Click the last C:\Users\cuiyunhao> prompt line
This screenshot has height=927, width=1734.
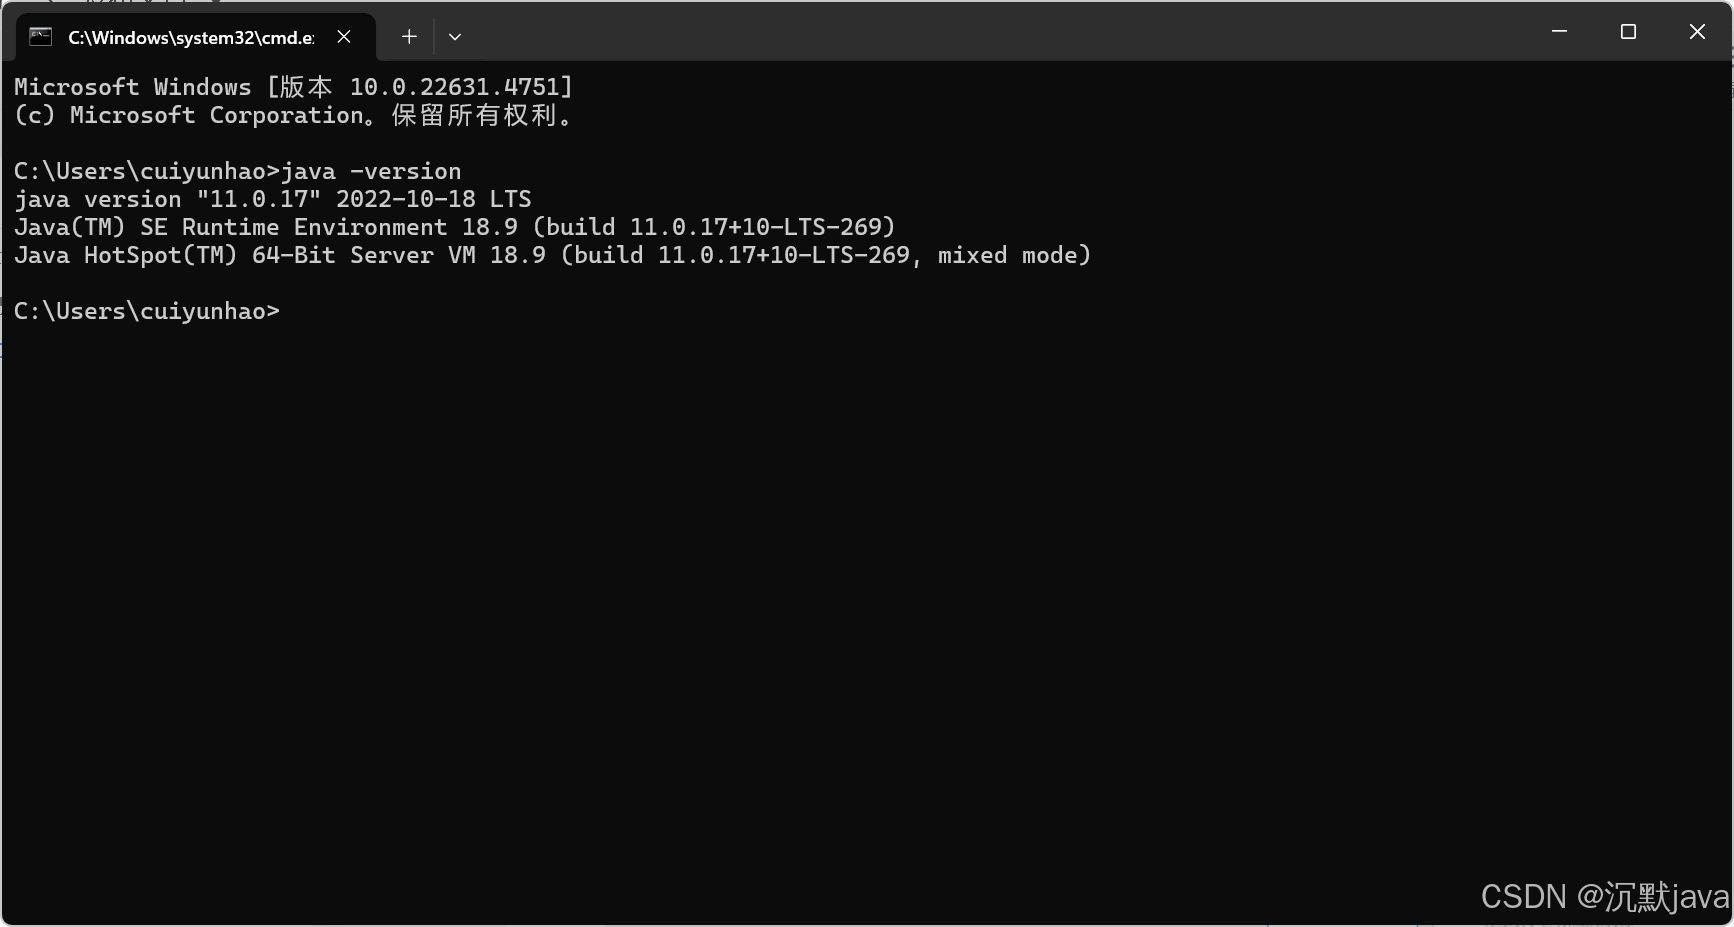(x=147, y=311)
